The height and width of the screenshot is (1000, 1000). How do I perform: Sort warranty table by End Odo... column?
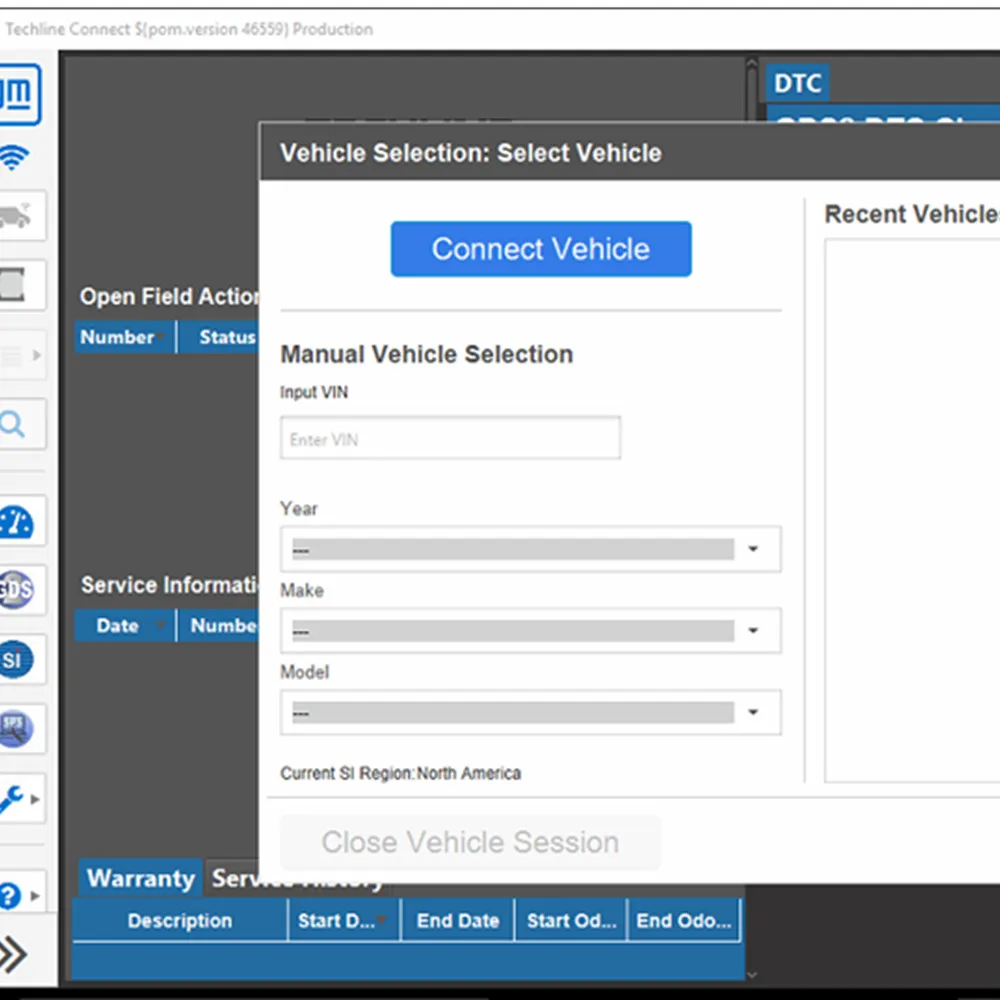pyautogui.click(x=684, y=920)
